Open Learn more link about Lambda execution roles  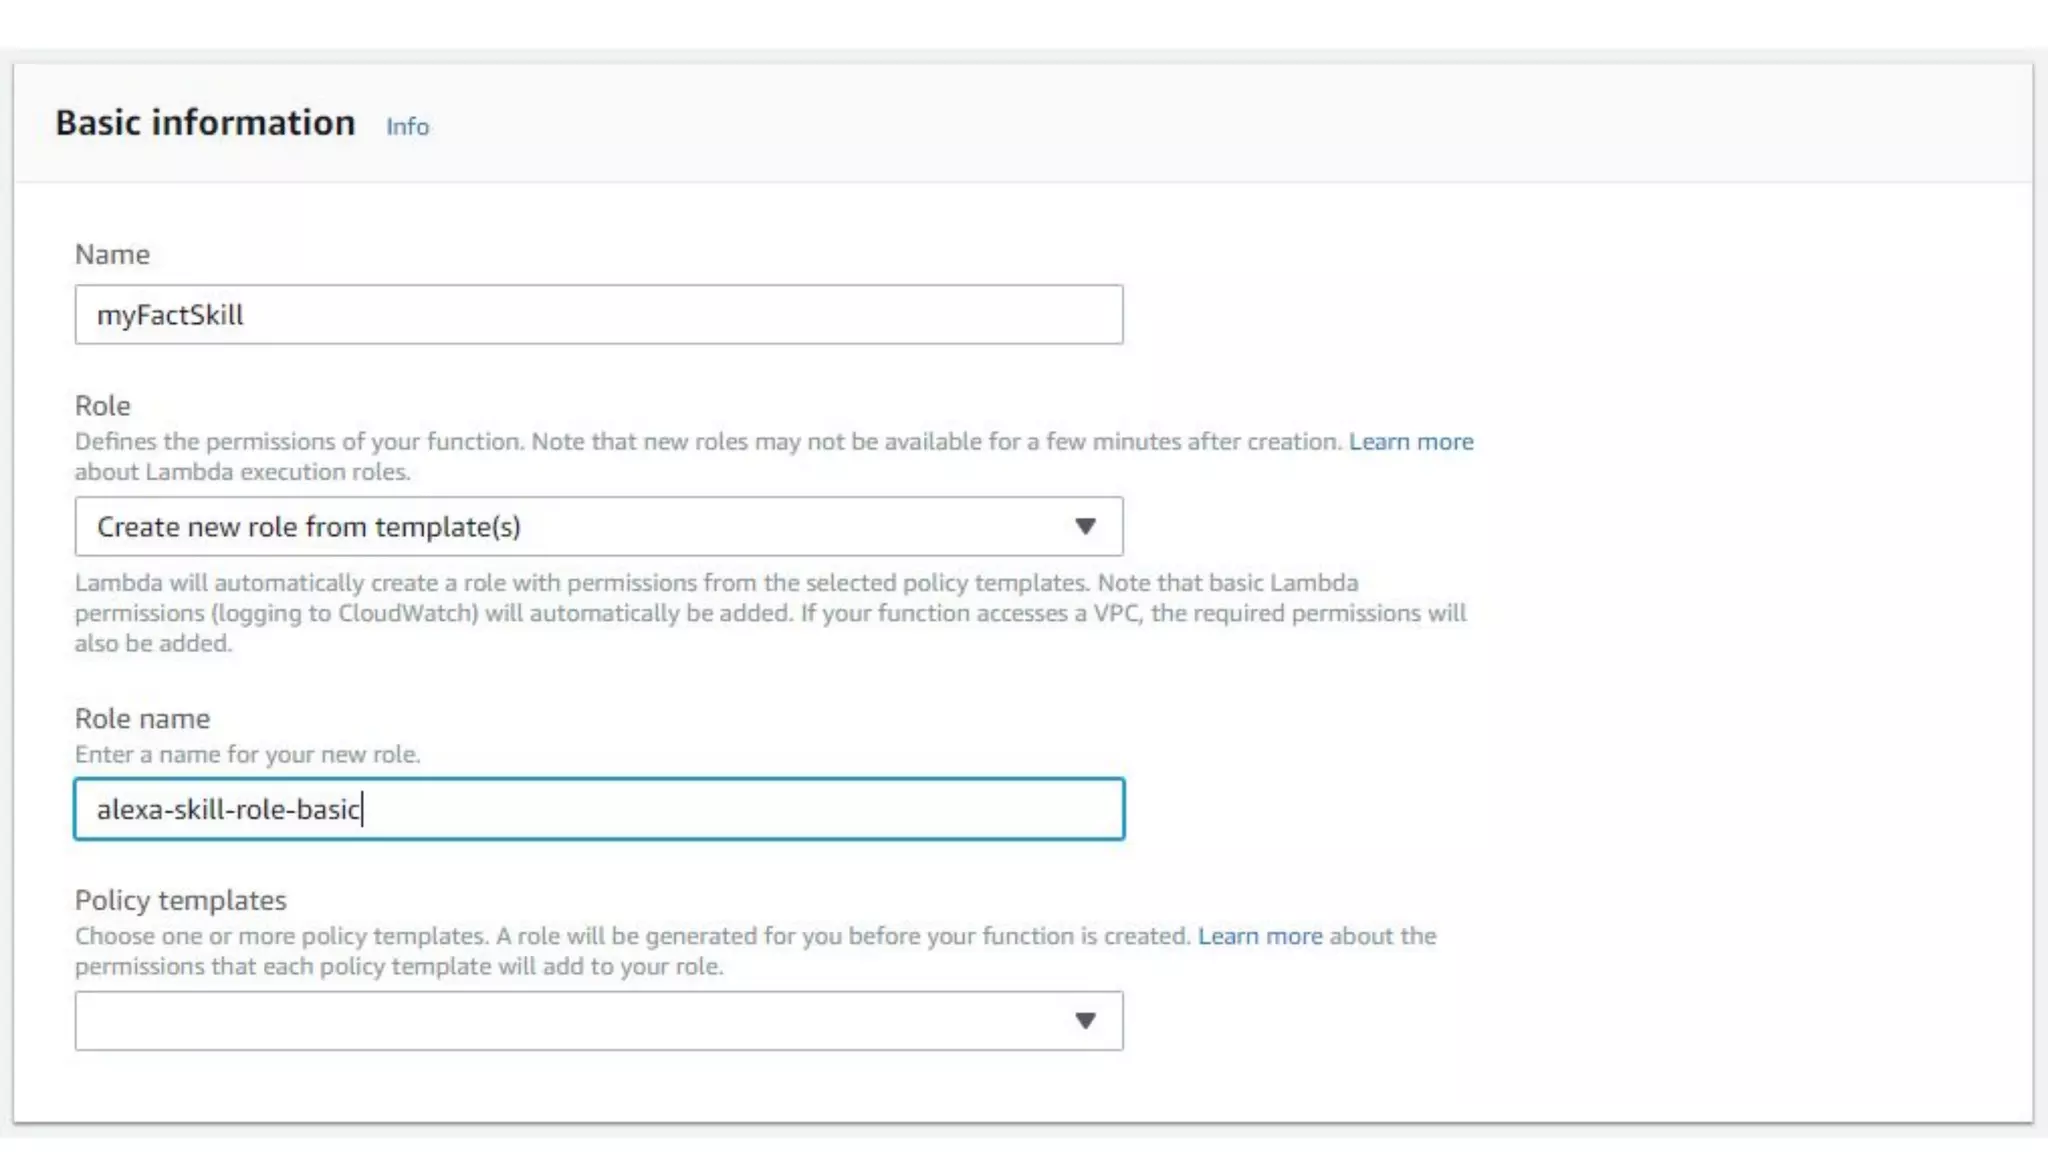(1410, 442)
